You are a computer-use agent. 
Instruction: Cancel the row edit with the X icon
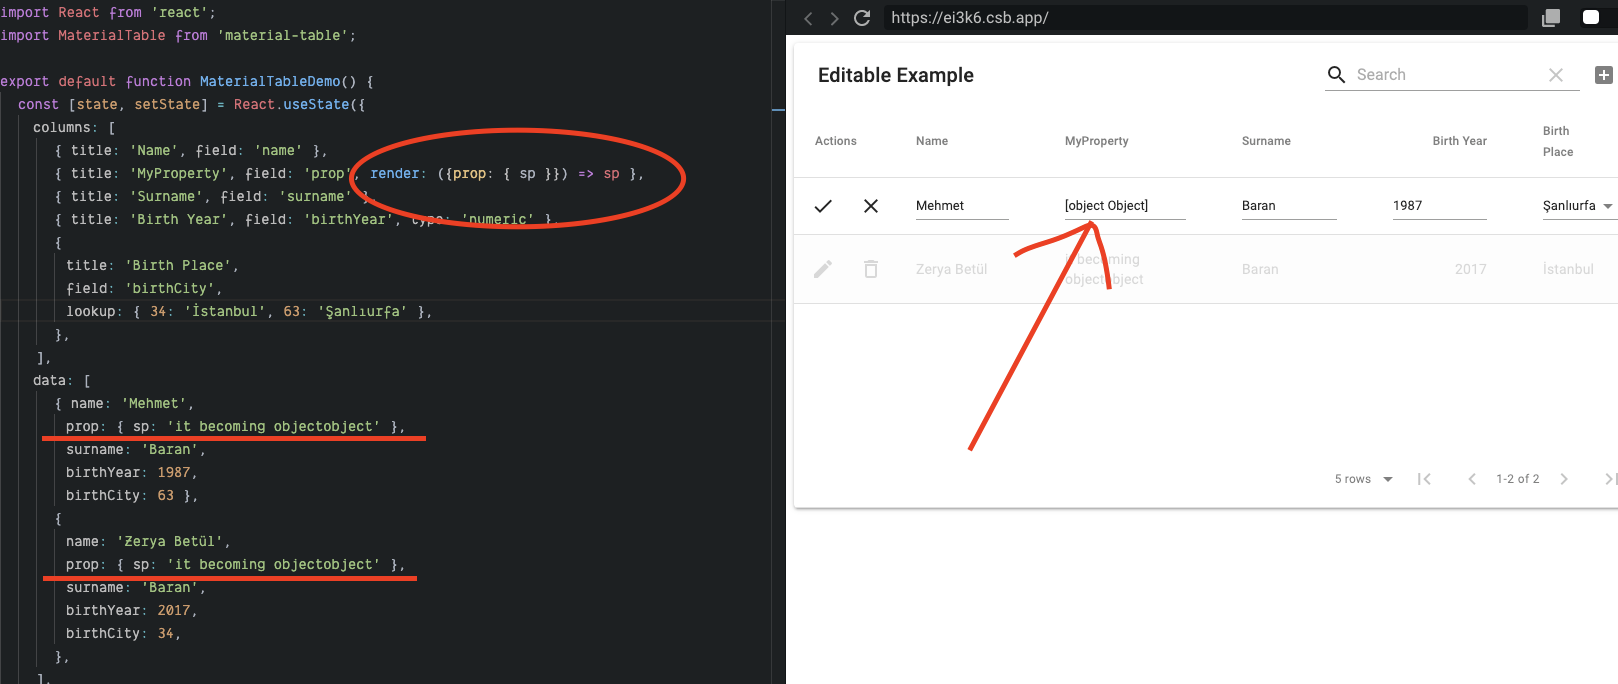[x=871, y=206]
